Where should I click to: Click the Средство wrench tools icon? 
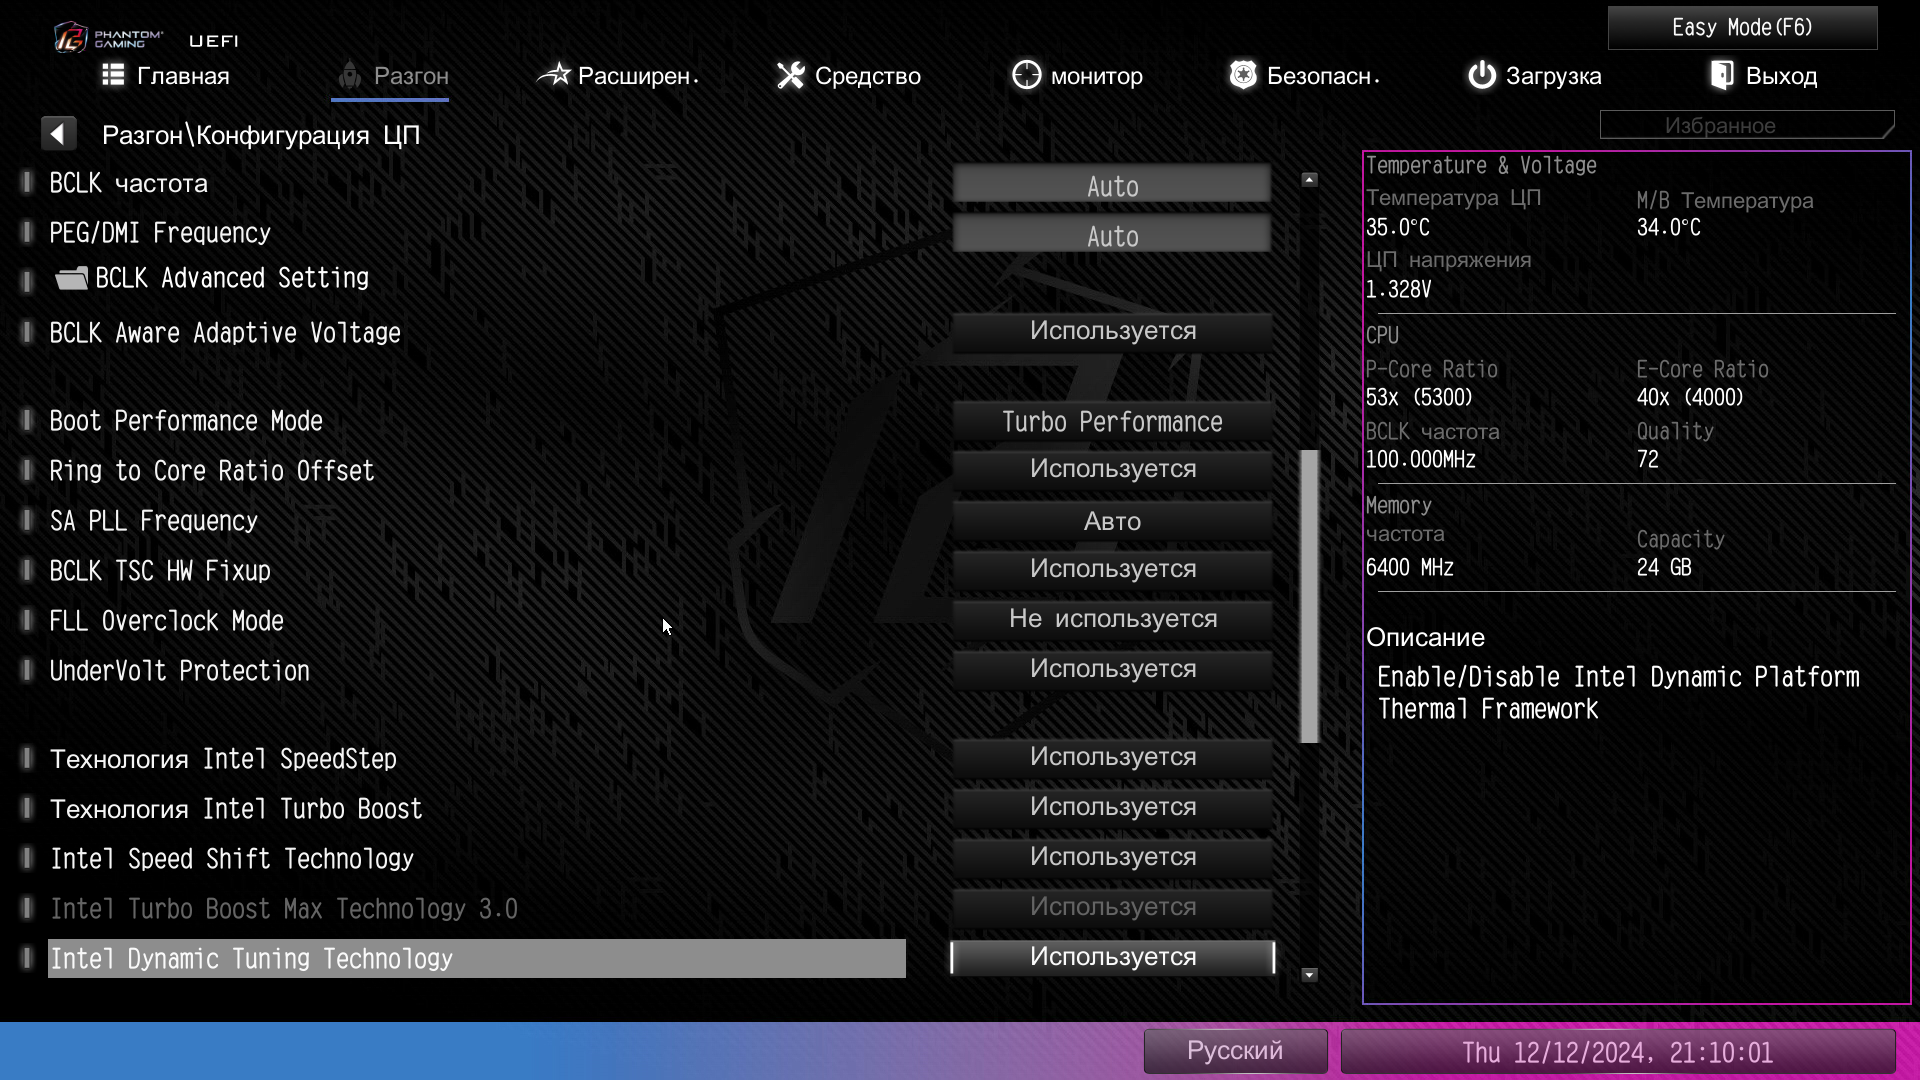tap(790, 75)
